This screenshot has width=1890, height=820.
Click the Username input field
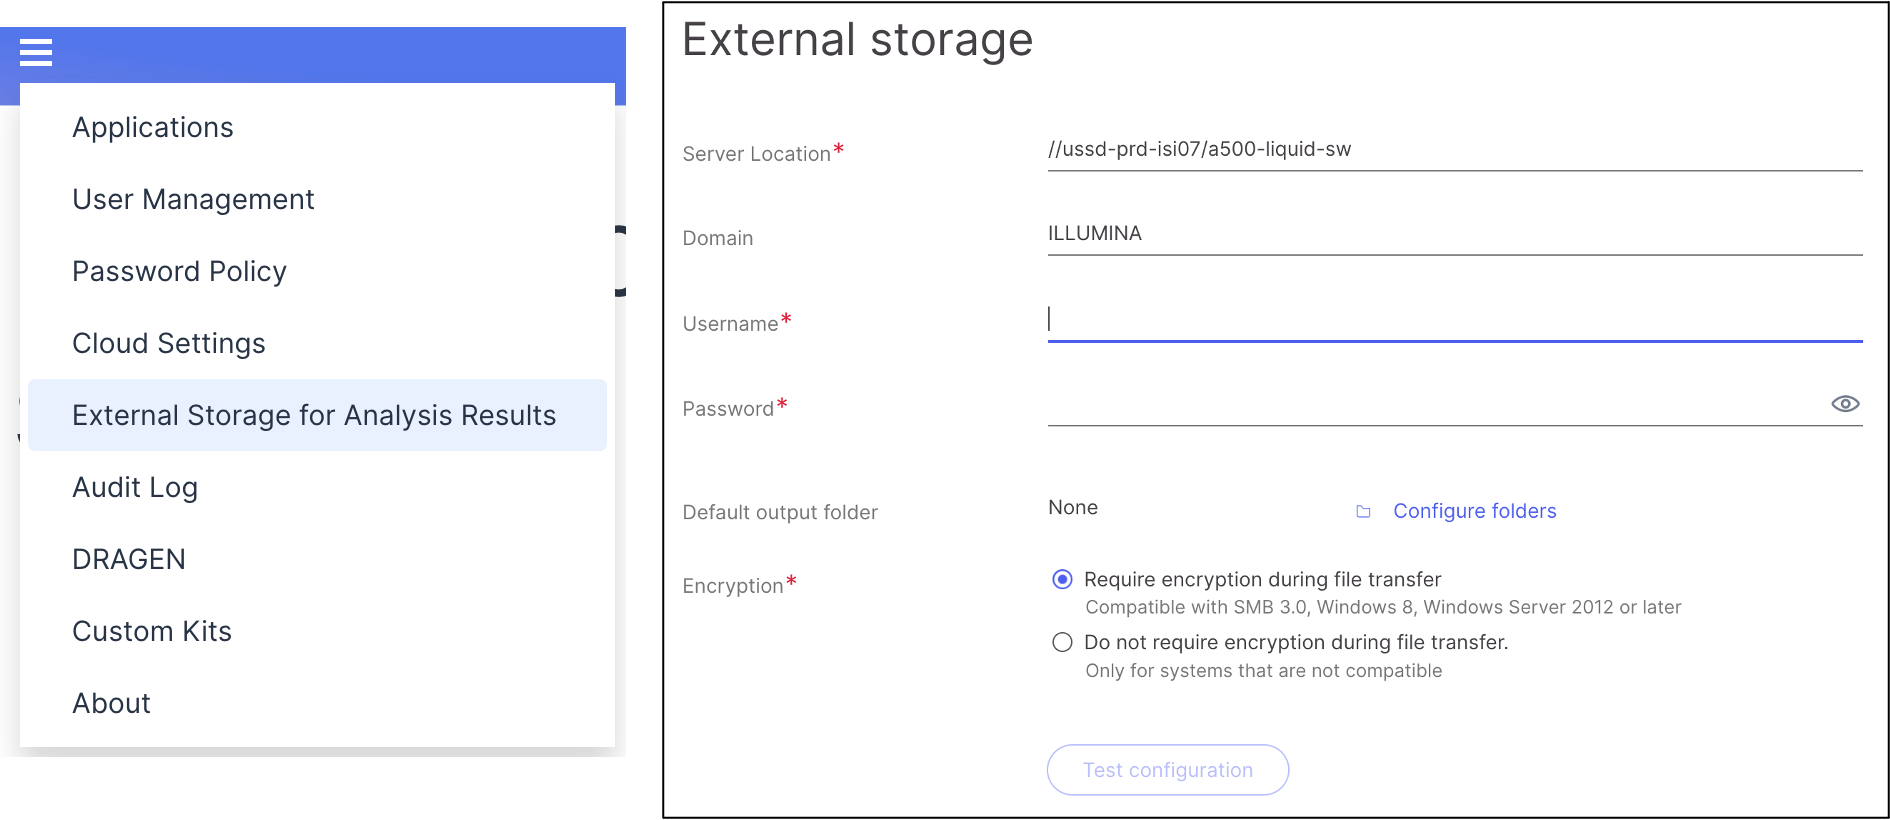point(1455,320)
